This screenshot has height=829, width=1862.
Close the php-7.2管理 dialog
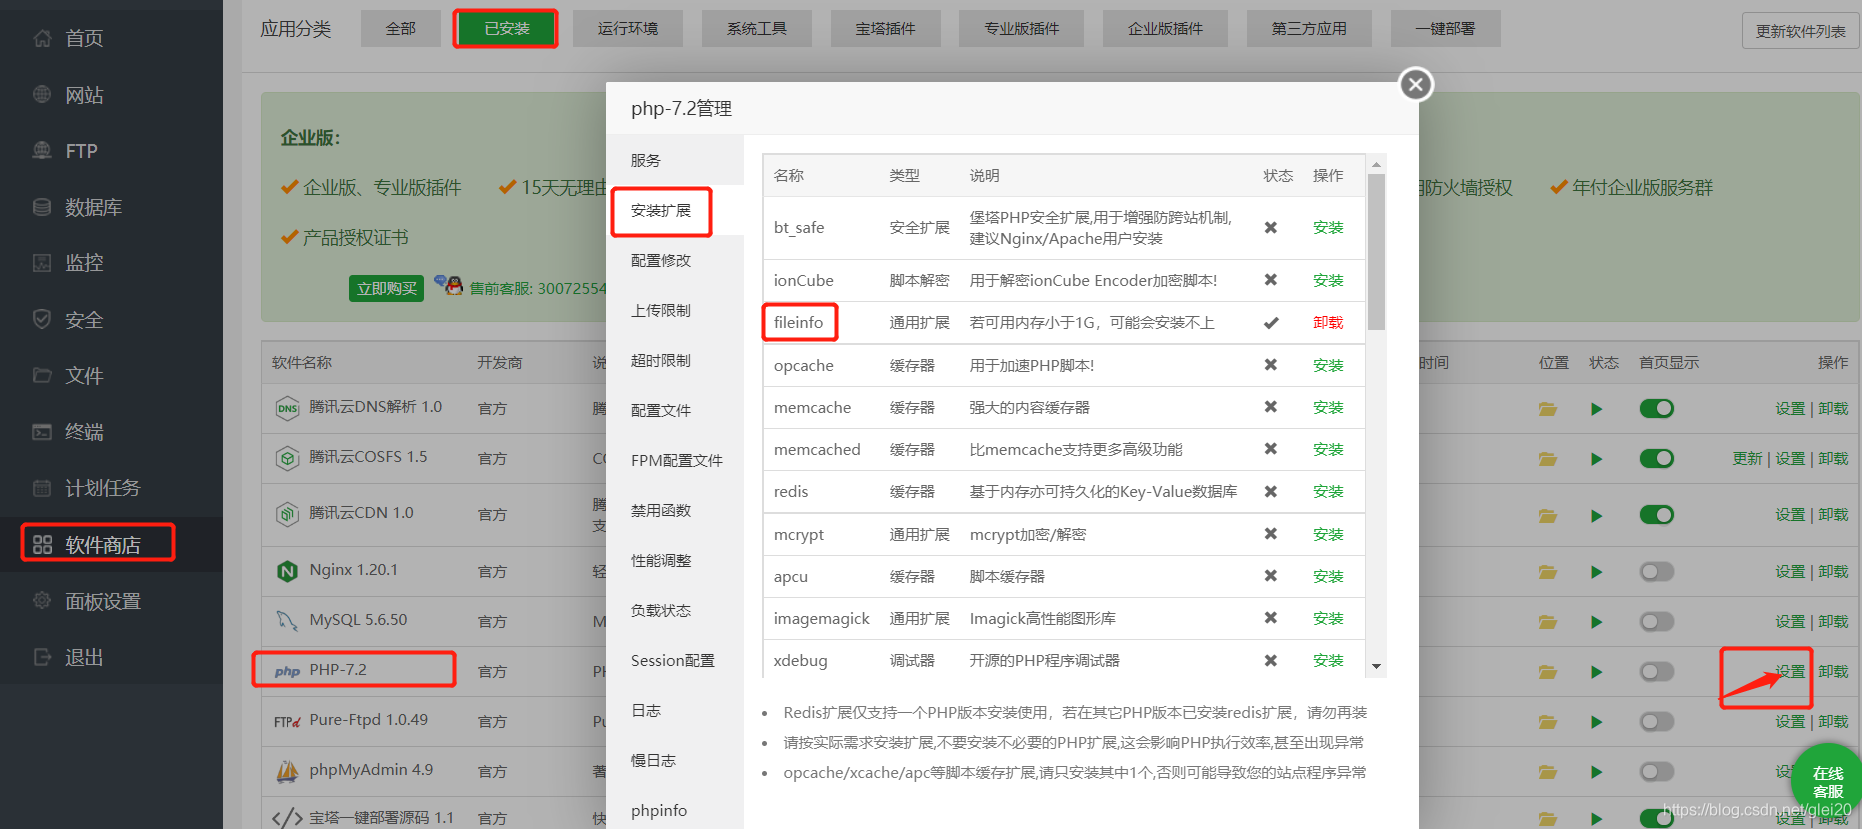(x=1415, y=85)
